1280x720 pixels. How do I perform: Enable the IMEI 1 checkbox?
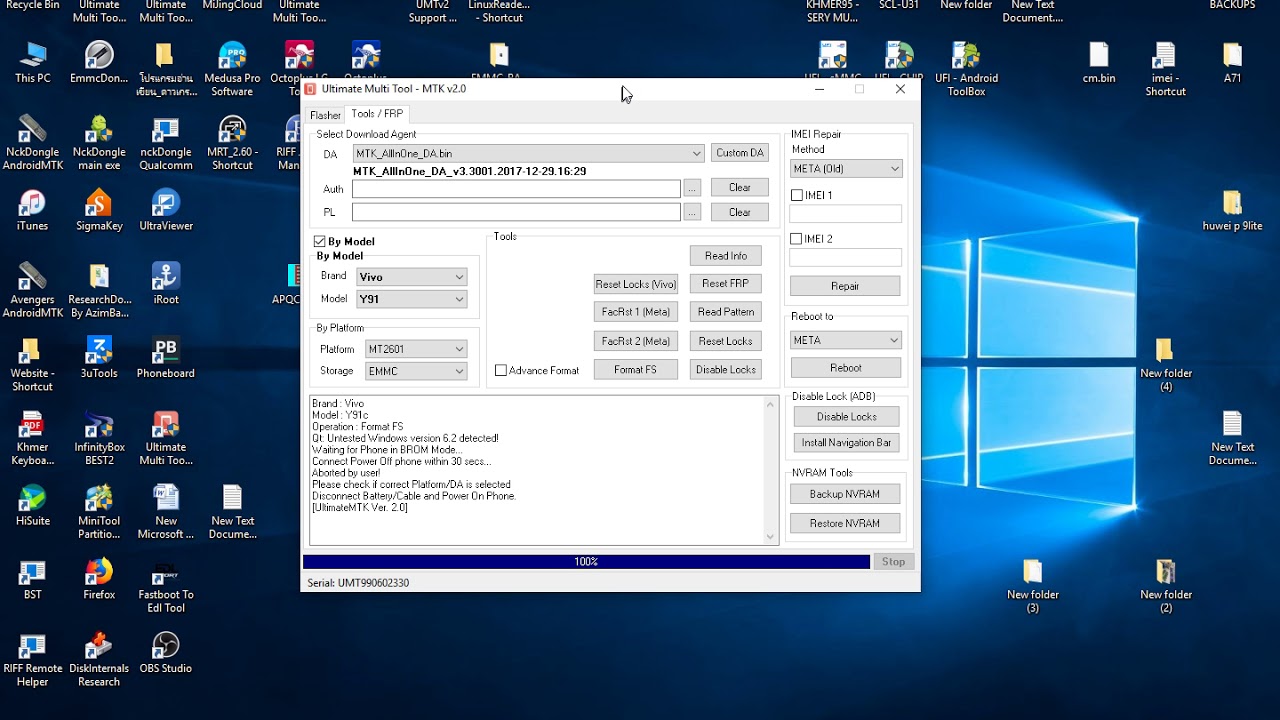pyautogui.click(x=797, y=195)
